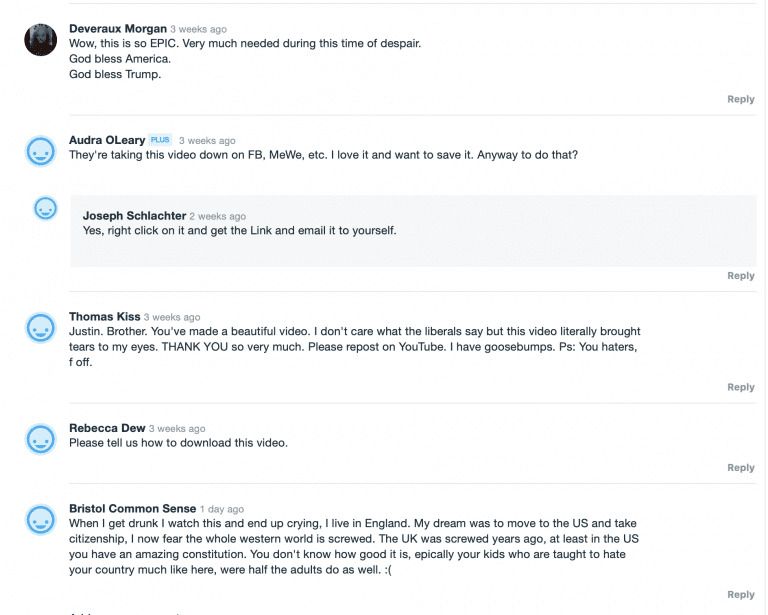Viewport: 768px width, 615px height.
Task: Click Thomas Kiss's smiley avatar icon
Action: click(40, 328)
